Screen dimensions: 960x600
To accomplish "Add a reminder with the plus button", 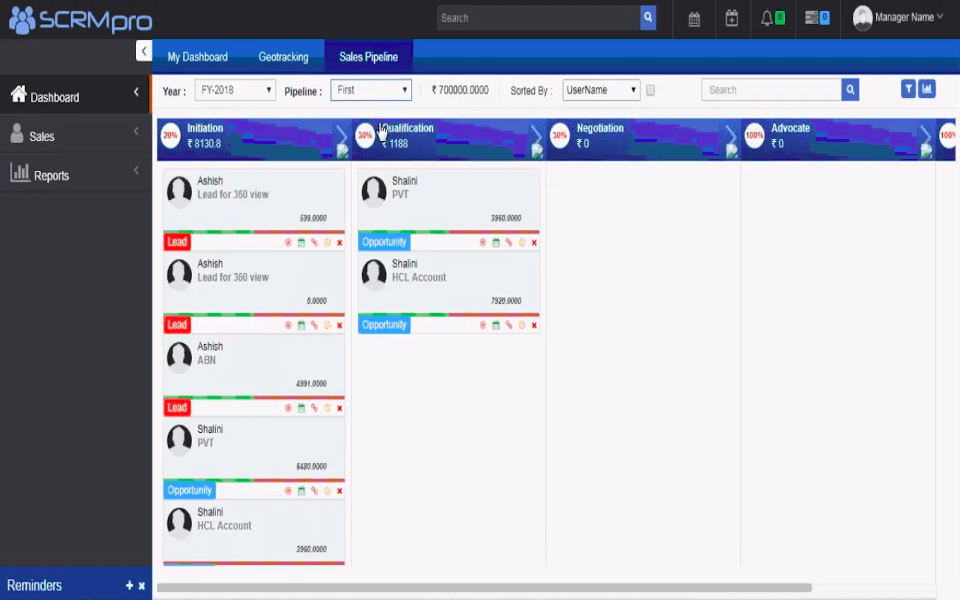I will 129,586.
